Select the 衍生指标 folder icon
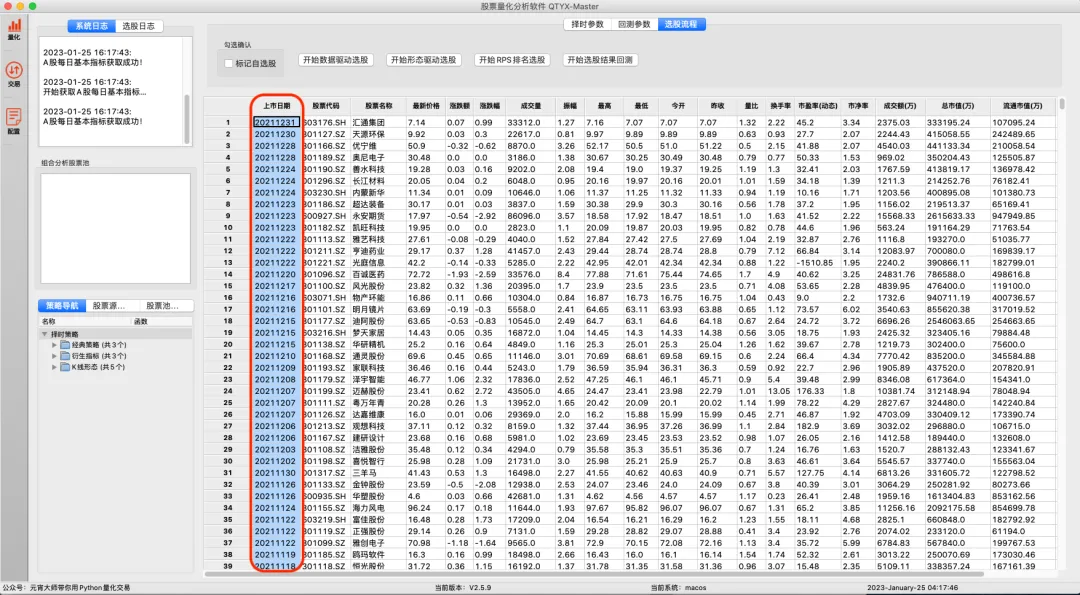1080x595 pixels. [65, 356]
